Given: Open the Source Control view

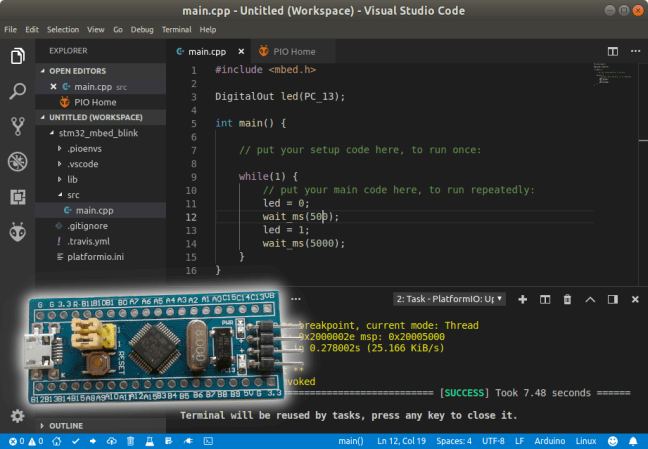Looking at the screenshot, I should coord(17,126).
